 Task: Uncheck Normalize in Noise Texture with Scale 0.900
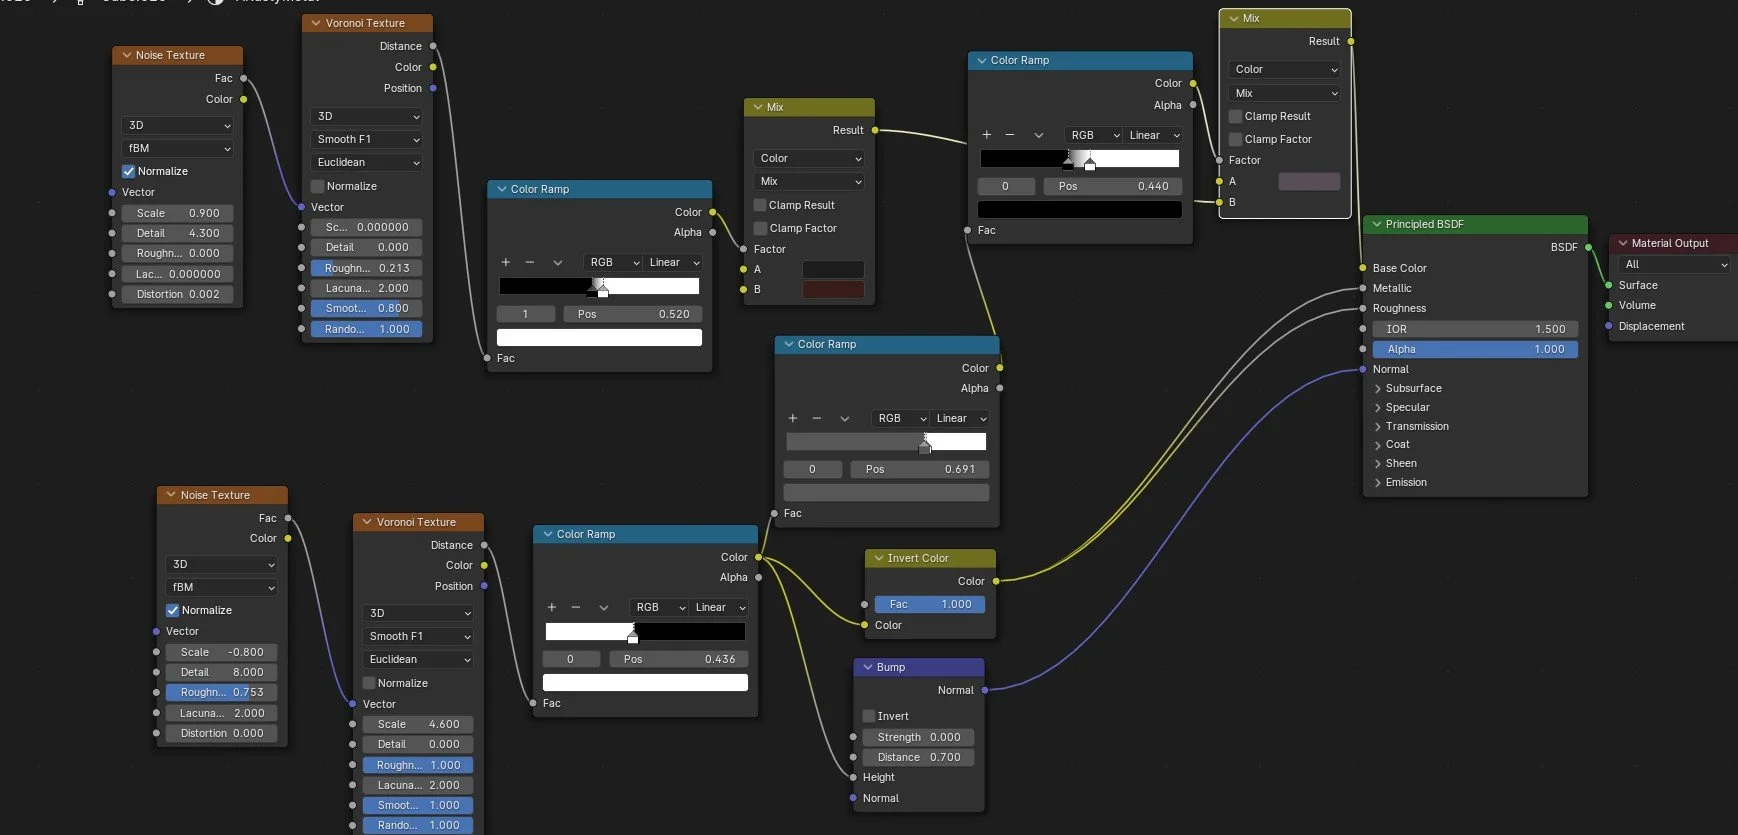128,171
